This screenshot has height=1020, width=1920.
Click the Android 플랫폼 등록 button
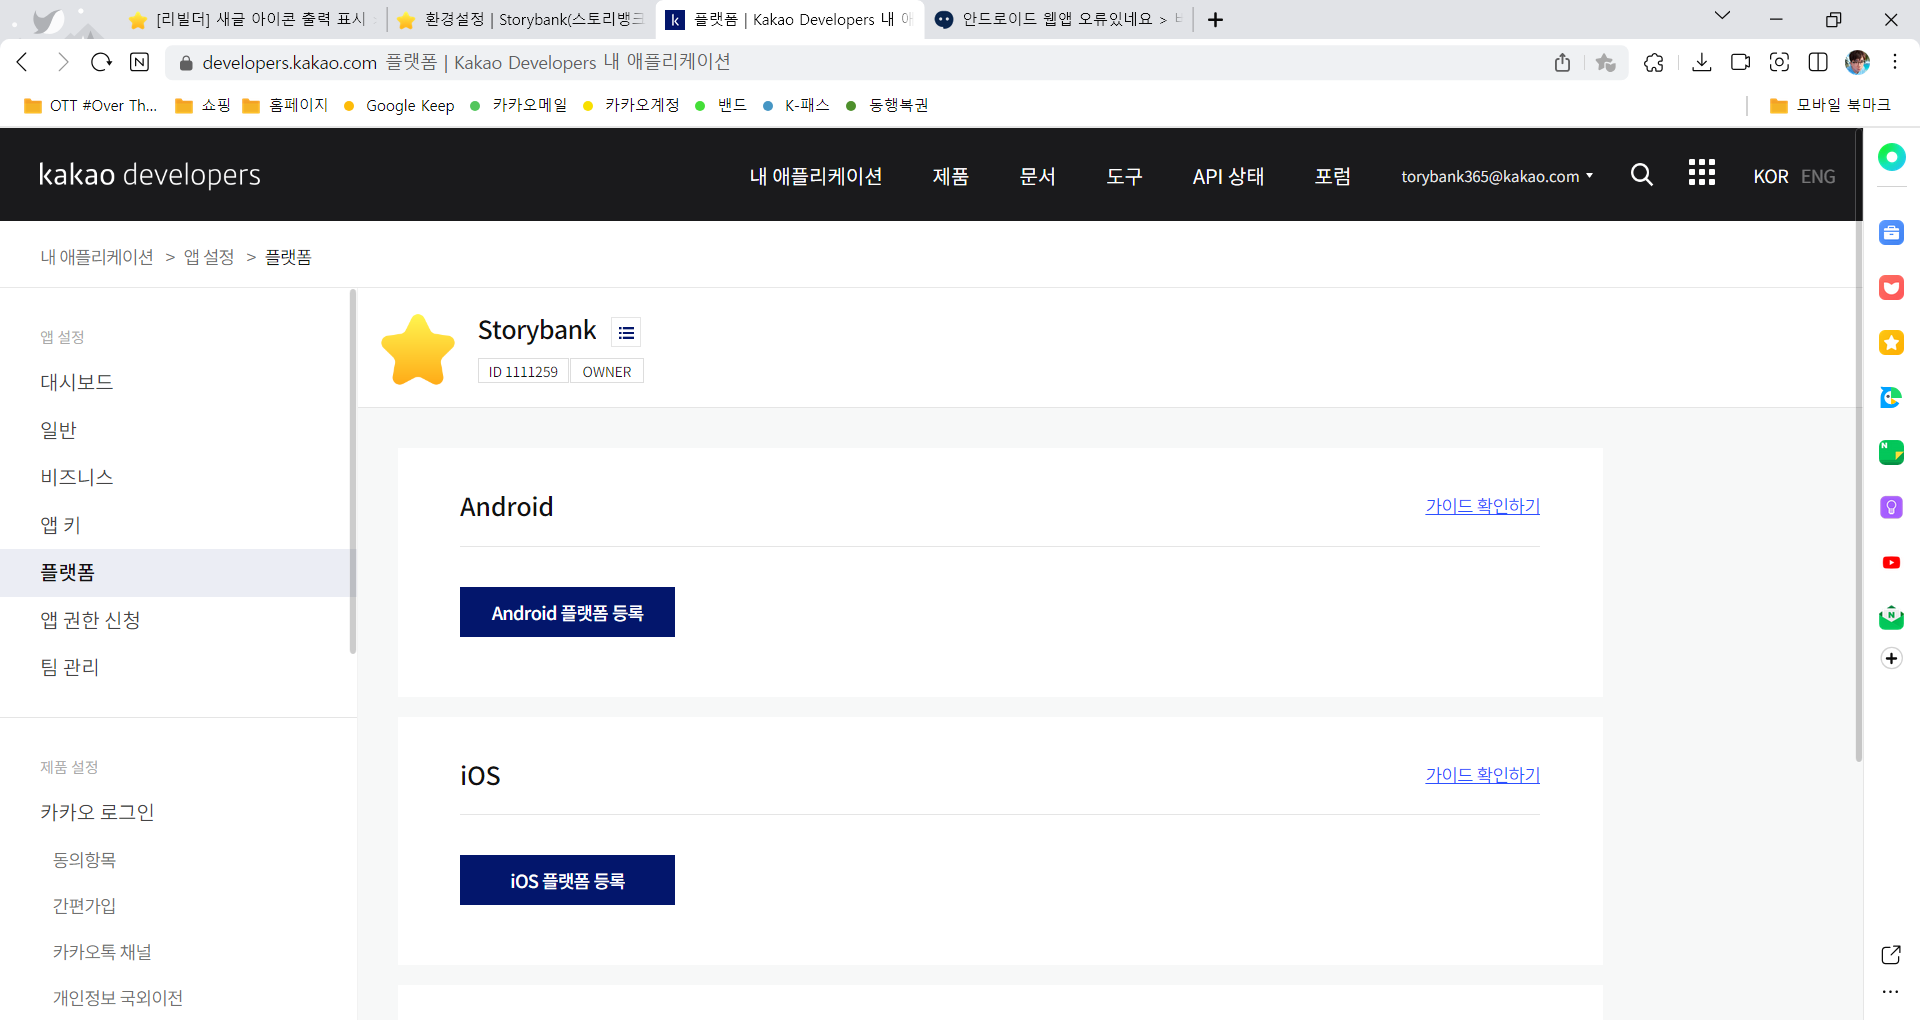(567, 612)
